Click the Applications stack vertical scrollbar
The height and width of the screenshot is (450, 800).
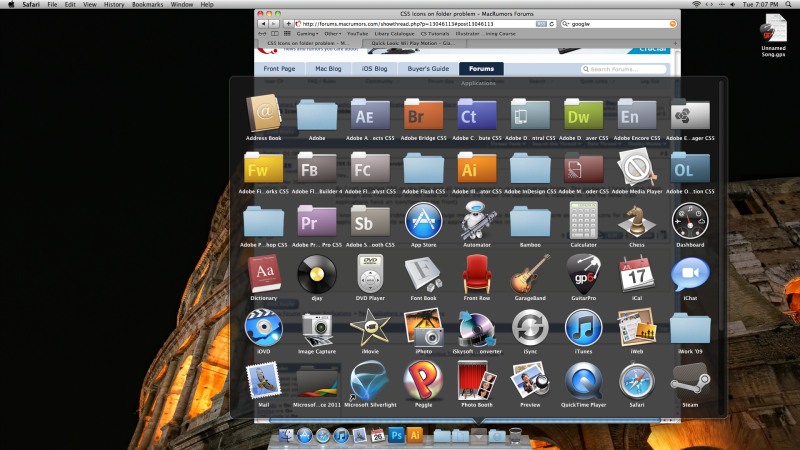tap(721, 204)
